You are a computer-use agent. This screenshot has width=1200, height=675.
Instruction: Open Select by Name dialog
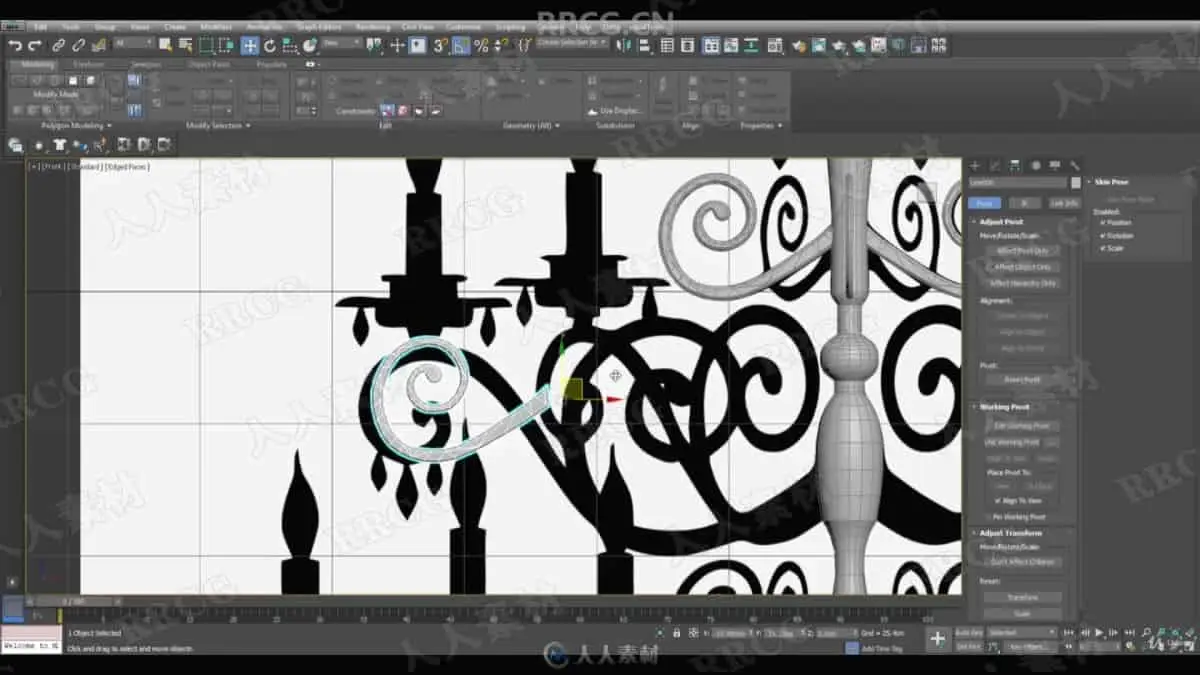coord(185,45)
